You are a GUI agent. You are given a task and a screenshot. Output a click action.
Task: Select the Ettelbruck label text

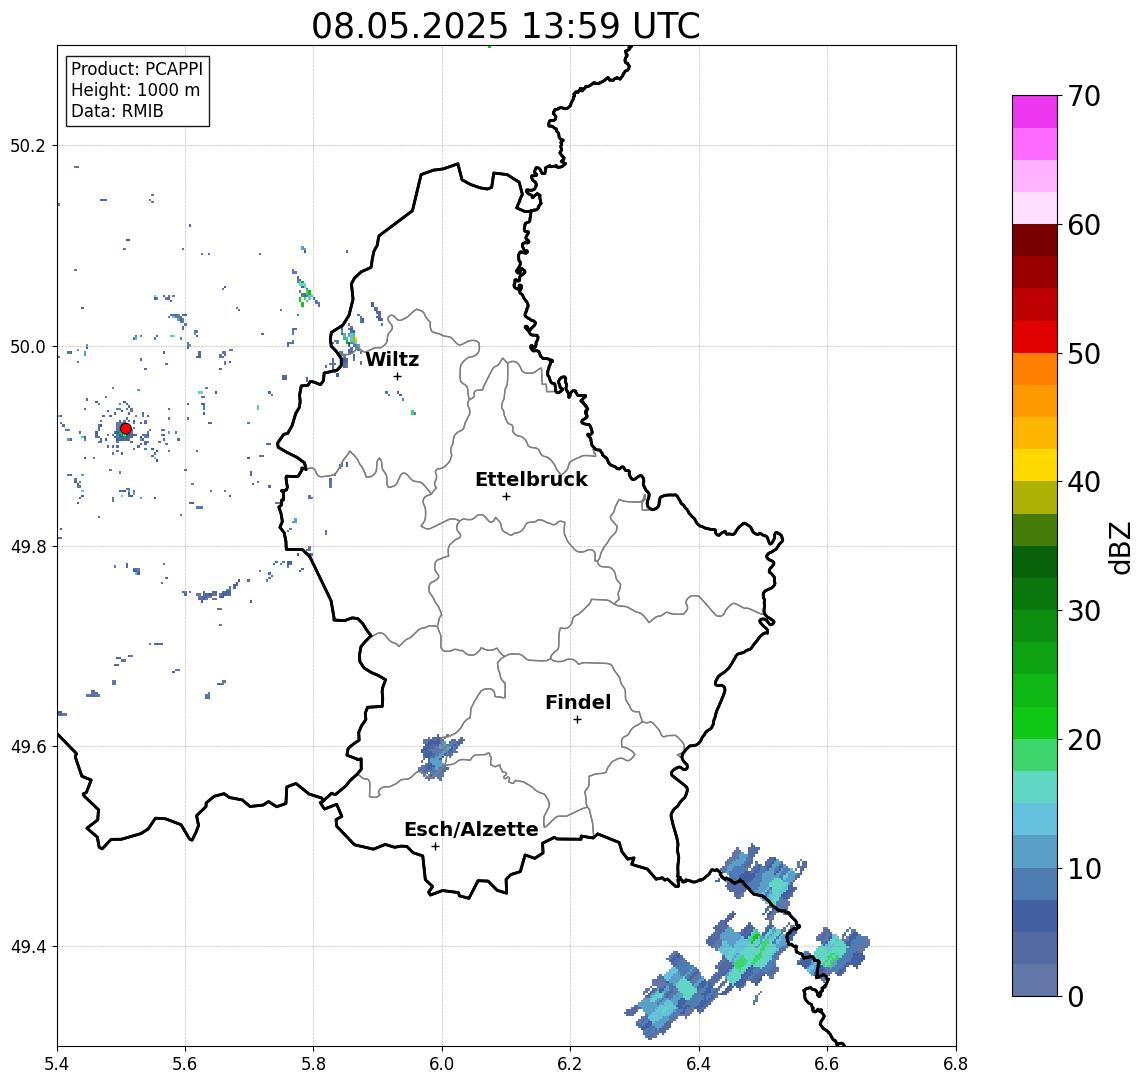(531, 479)
